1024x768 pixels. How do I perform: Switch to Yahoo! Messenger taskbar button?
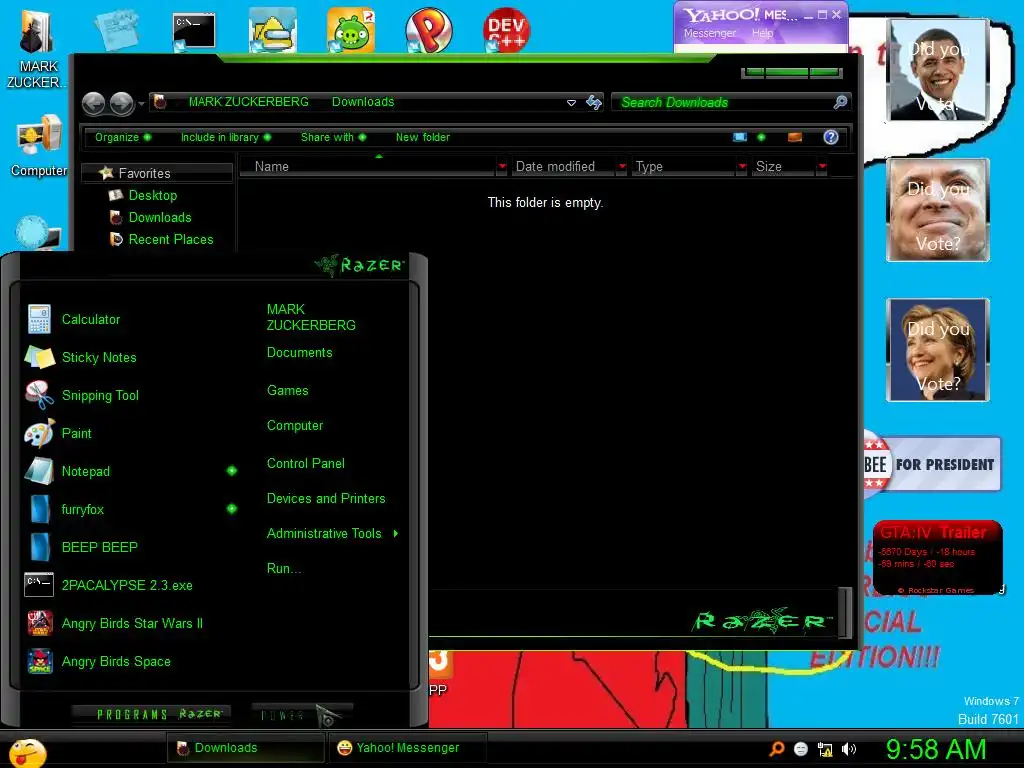tap(408, 748)
